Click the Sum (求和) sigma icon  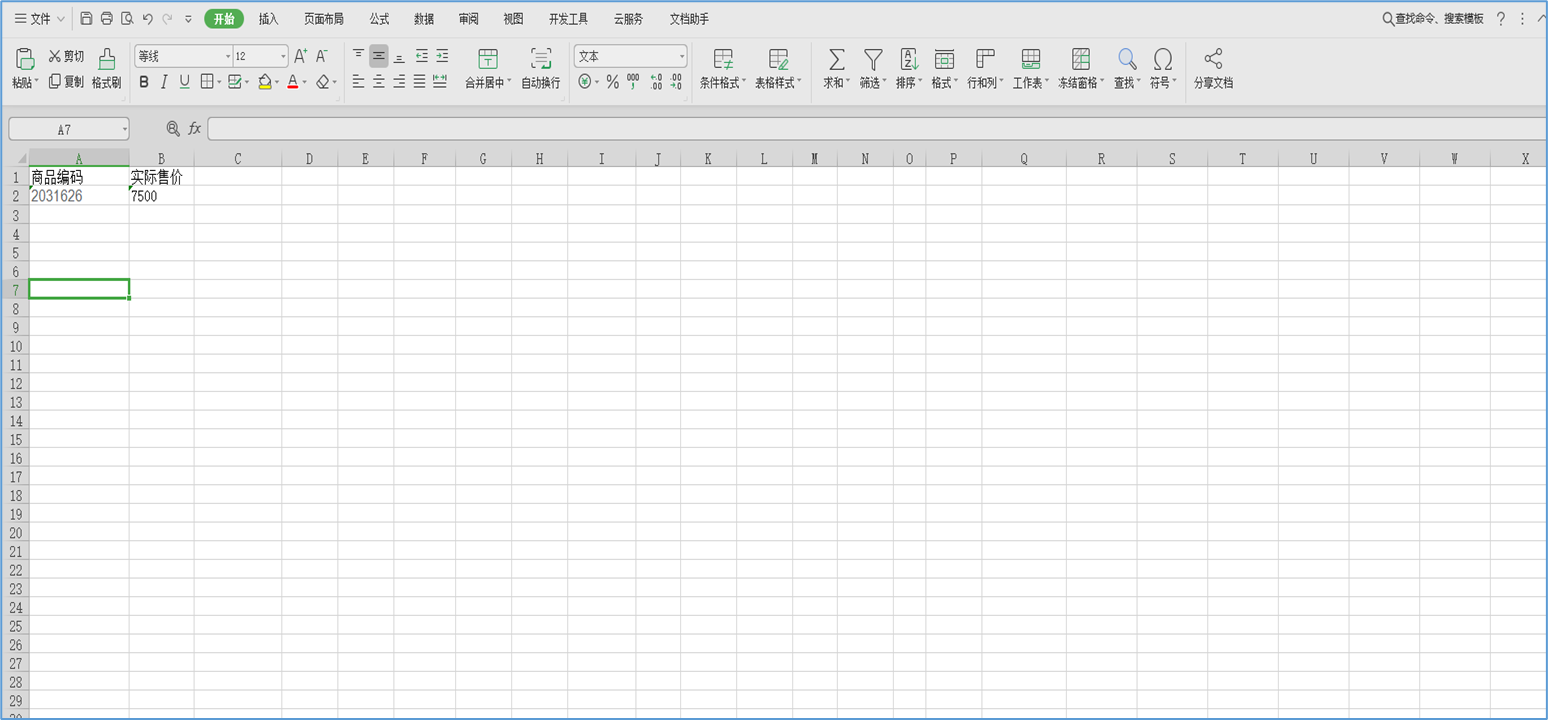point(836,59)
